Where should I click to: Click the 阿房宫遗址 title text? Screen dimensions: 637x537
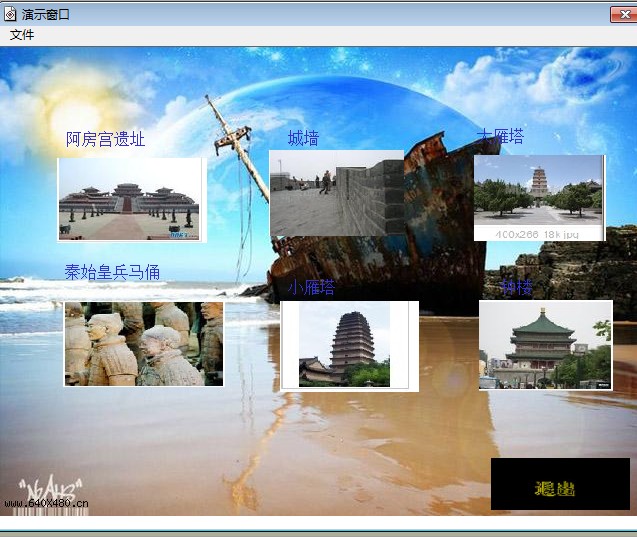click(x=105, y=139)
